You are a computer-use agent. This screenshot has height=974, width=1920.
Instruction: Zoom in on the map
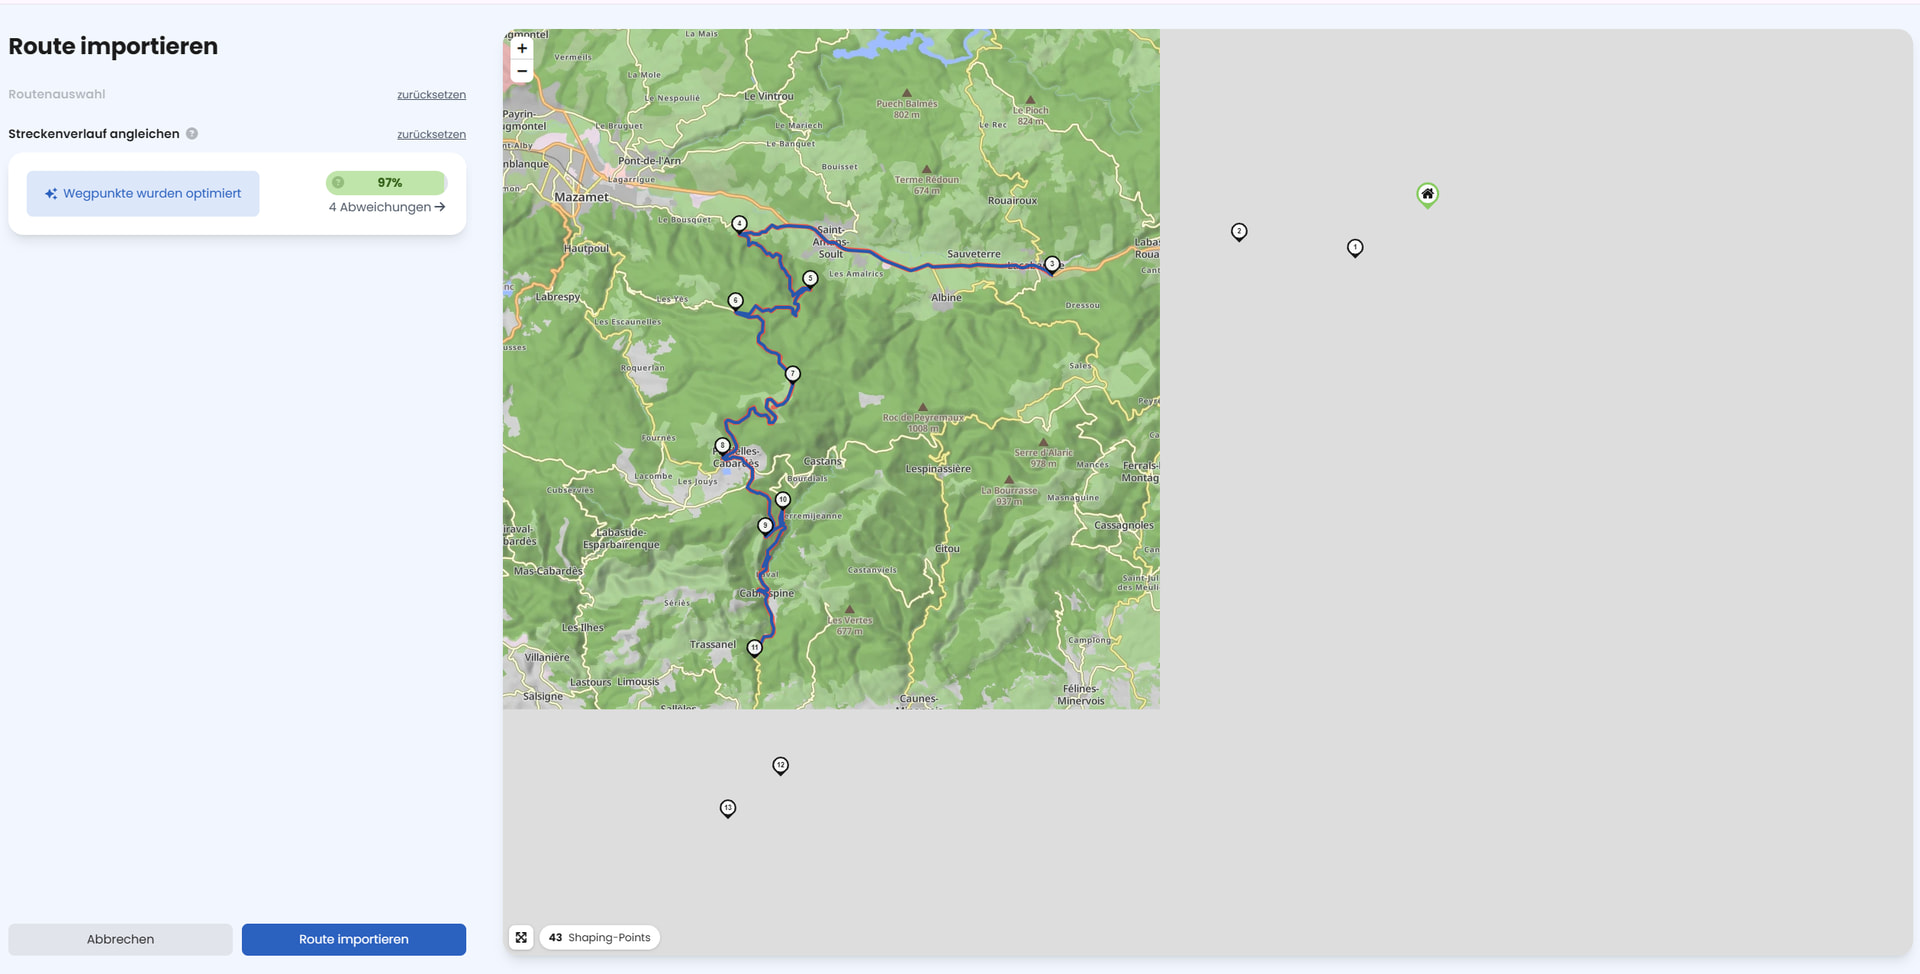[522, 48]
